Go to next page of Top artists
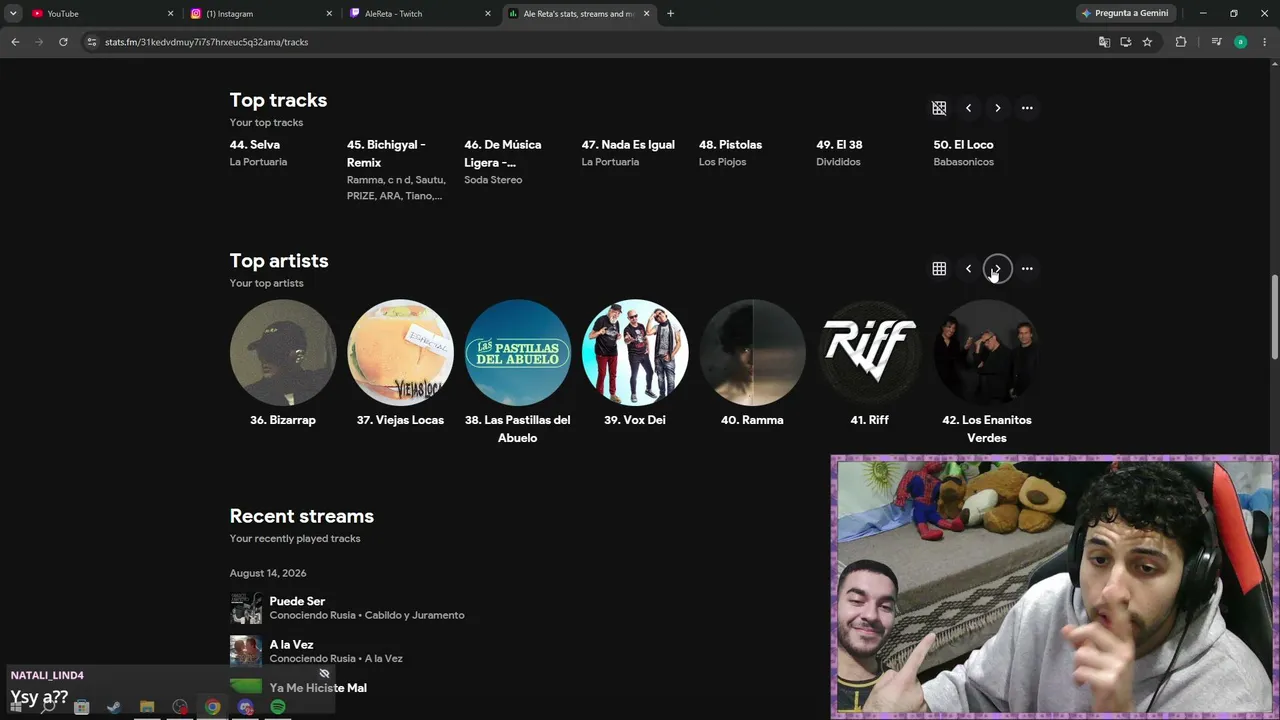The width and height of the screenshot is (1280, 720). click(997, 269)
